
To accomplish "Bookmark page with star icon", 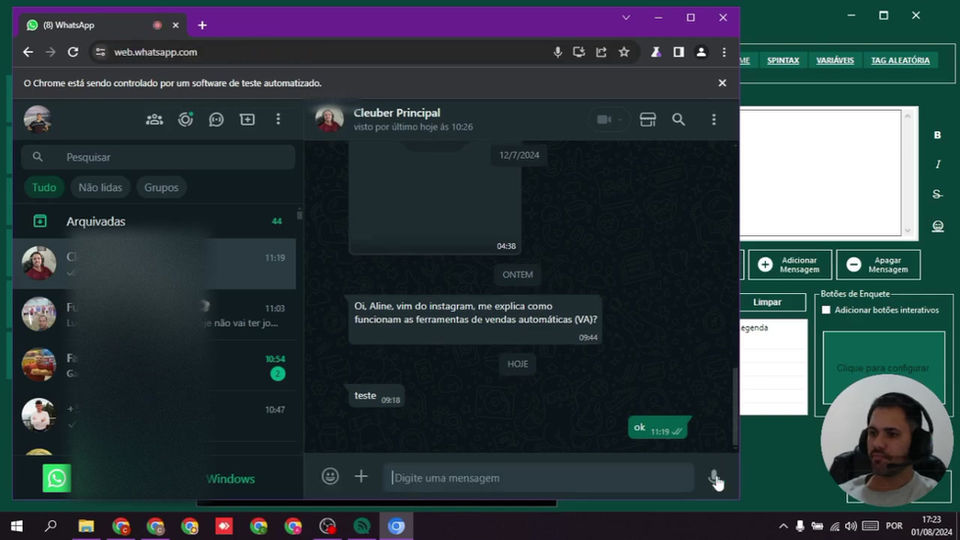I will click(624, 52).
